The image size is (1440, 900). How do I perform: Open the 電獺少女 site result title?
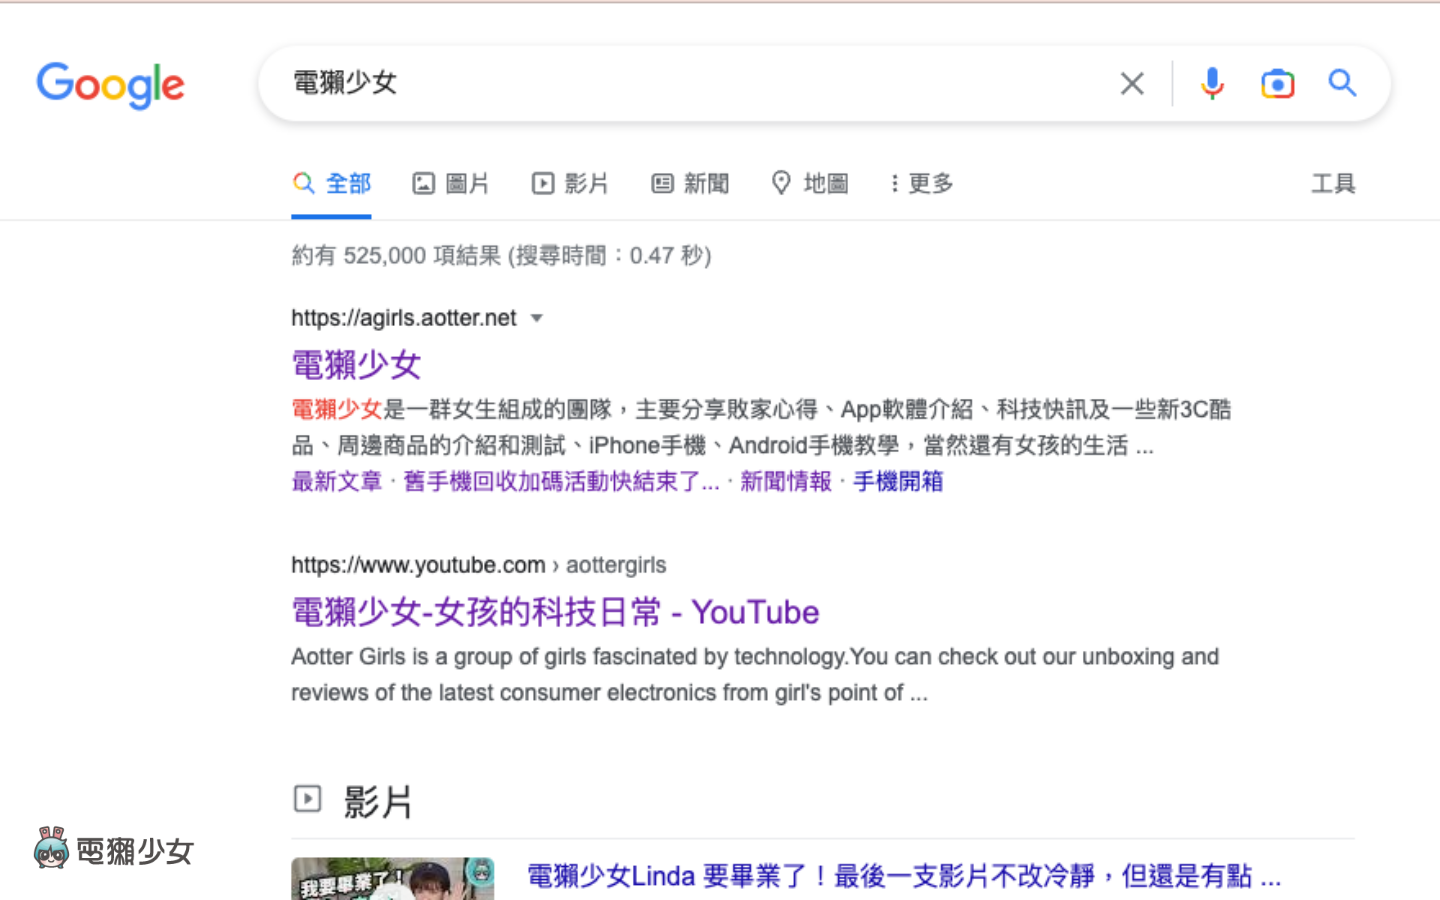[356, 364]
